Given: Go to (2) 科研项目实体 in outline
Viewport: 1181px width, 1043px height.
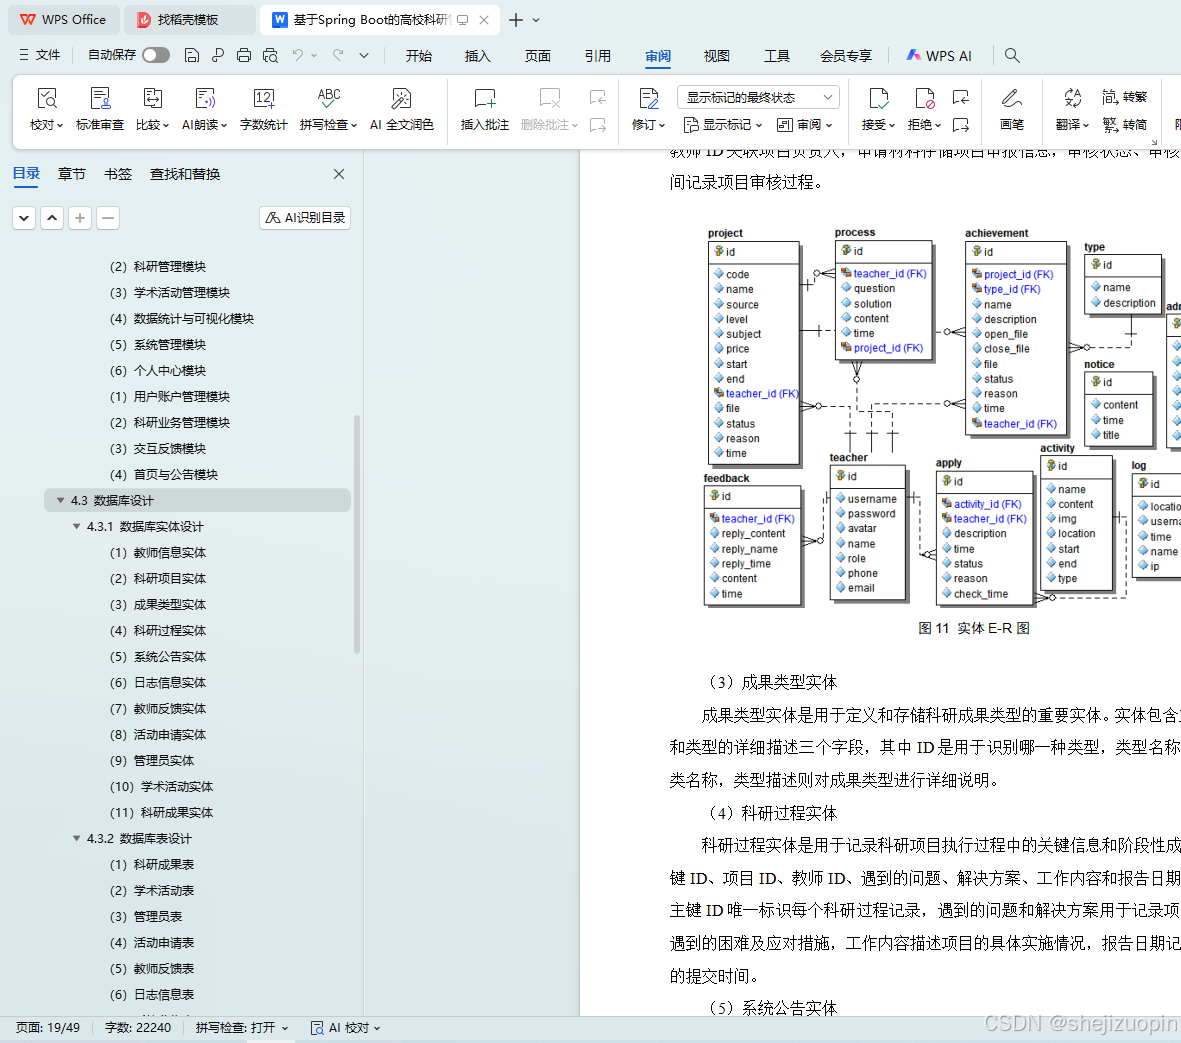Looking at the screenshot, I should coord(158,578).
